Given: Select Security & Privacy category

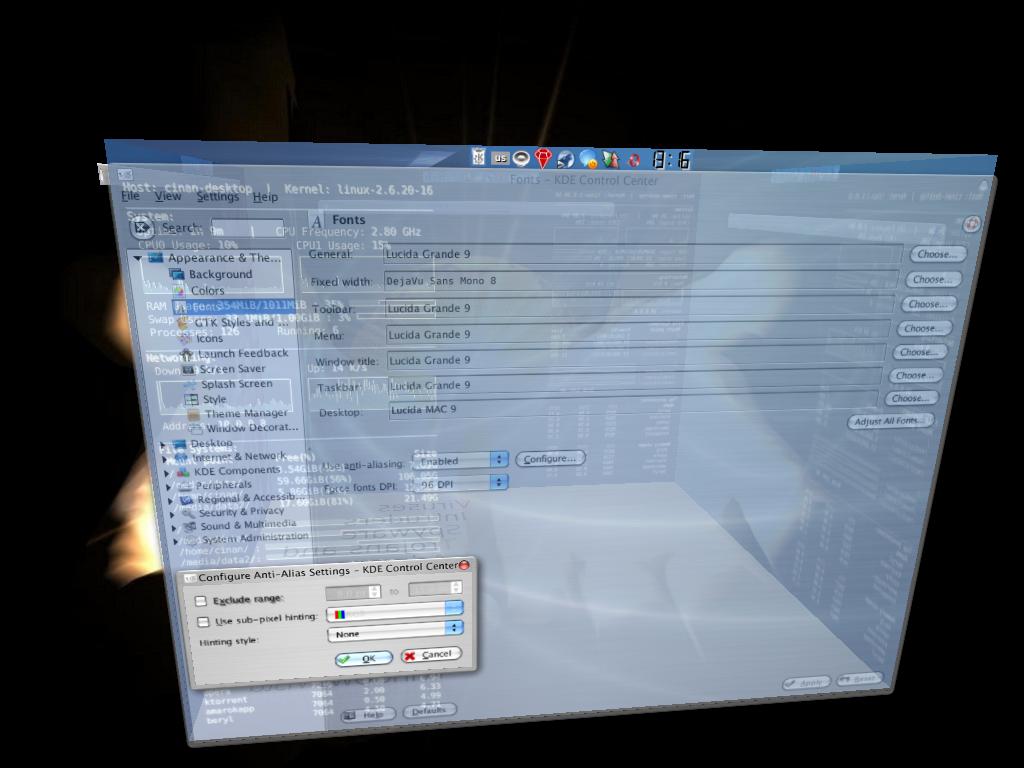Looking at the screenshot, I should point(241,511).
